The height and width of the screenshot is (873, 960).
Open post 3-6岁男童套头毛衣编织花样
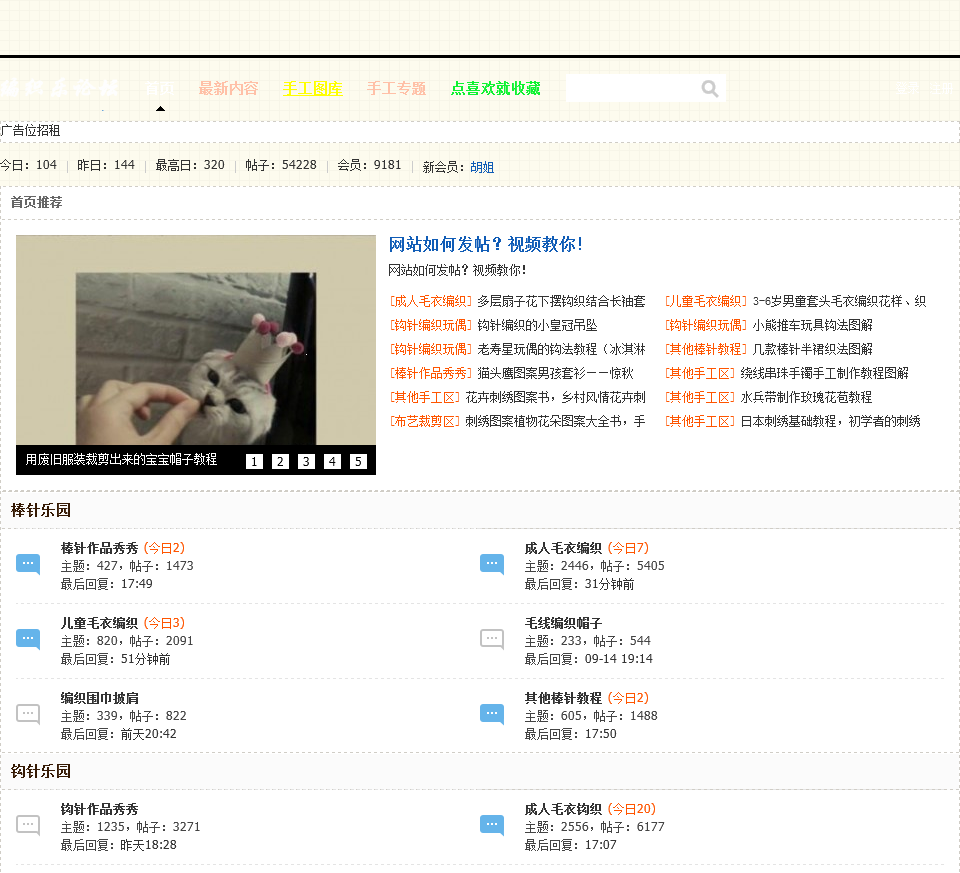tap(839, 301)
